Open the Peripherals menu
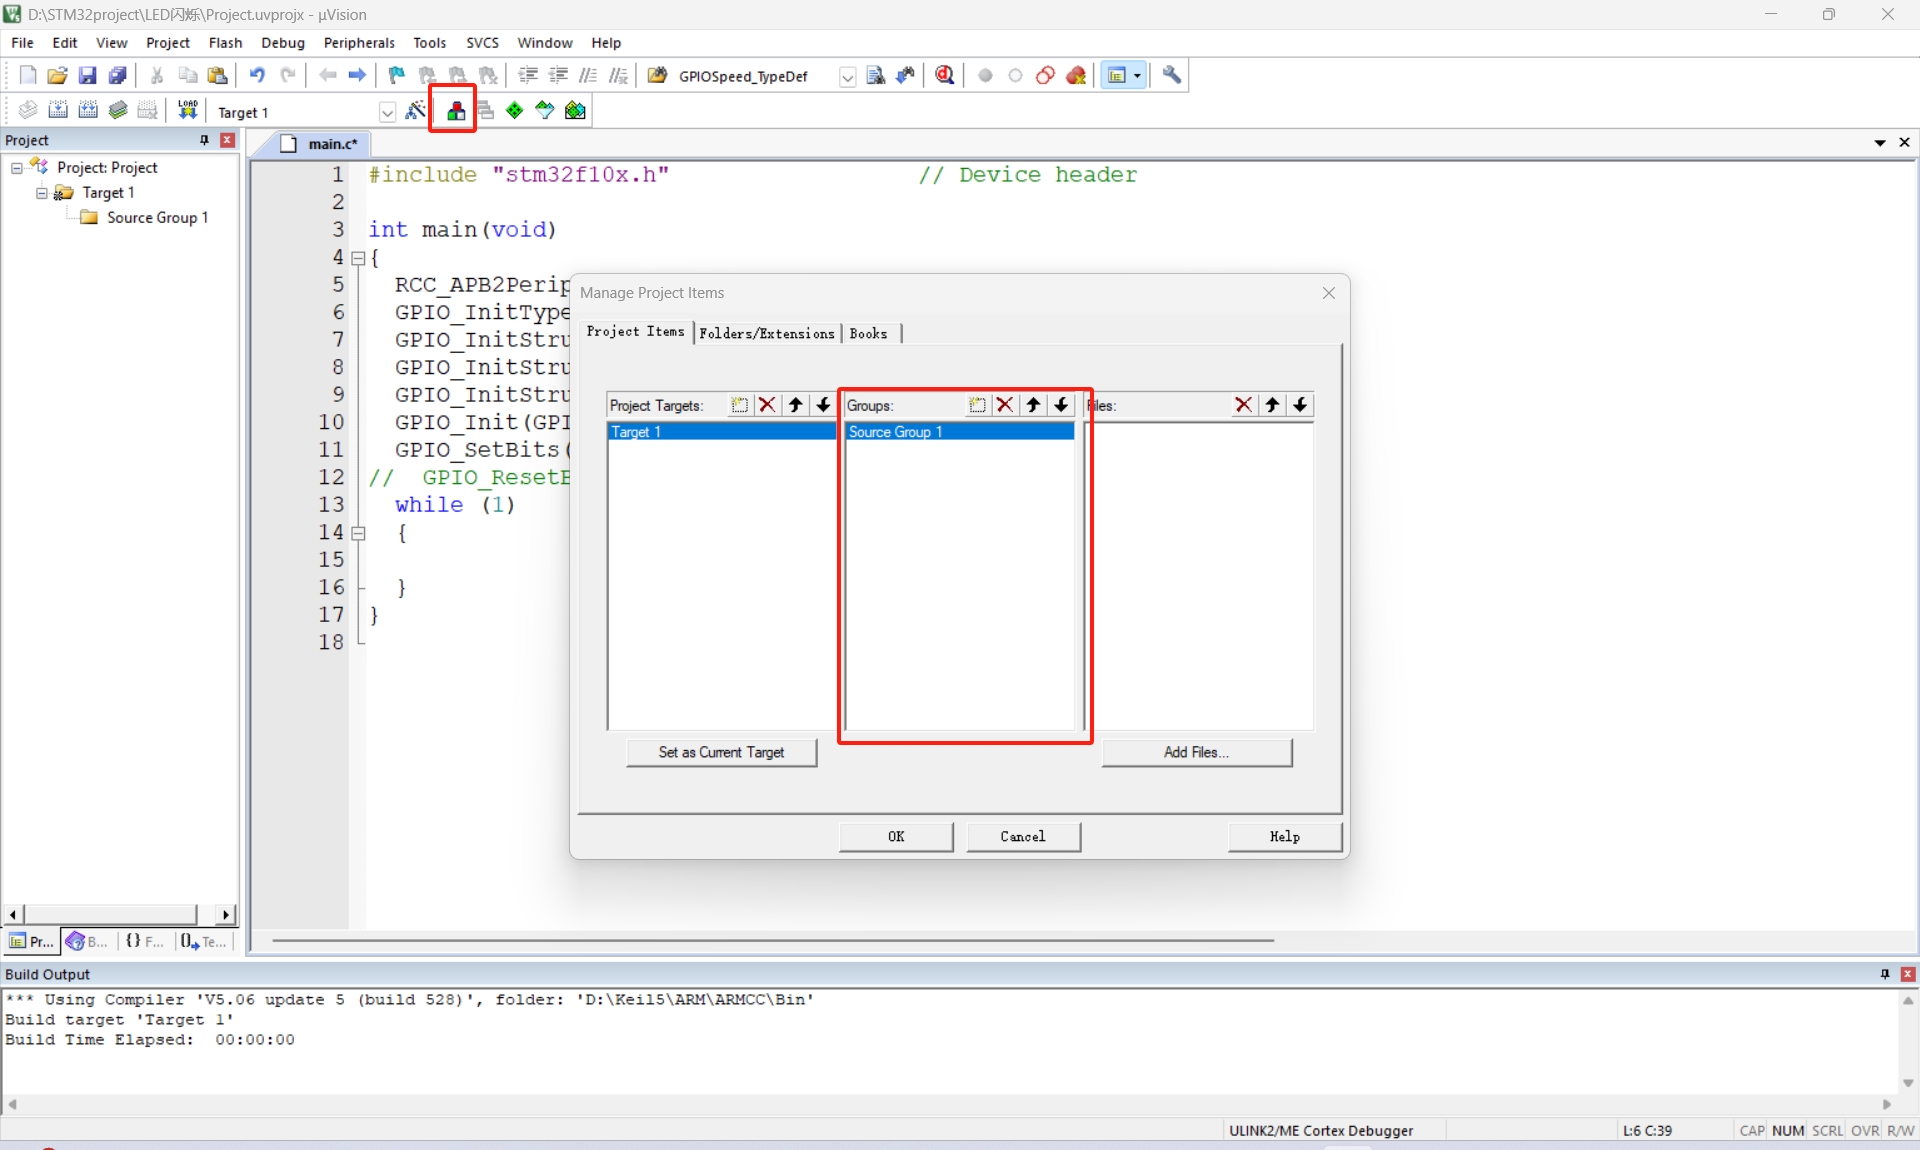The image size is (1920, 1150). [x=359, y=43]
